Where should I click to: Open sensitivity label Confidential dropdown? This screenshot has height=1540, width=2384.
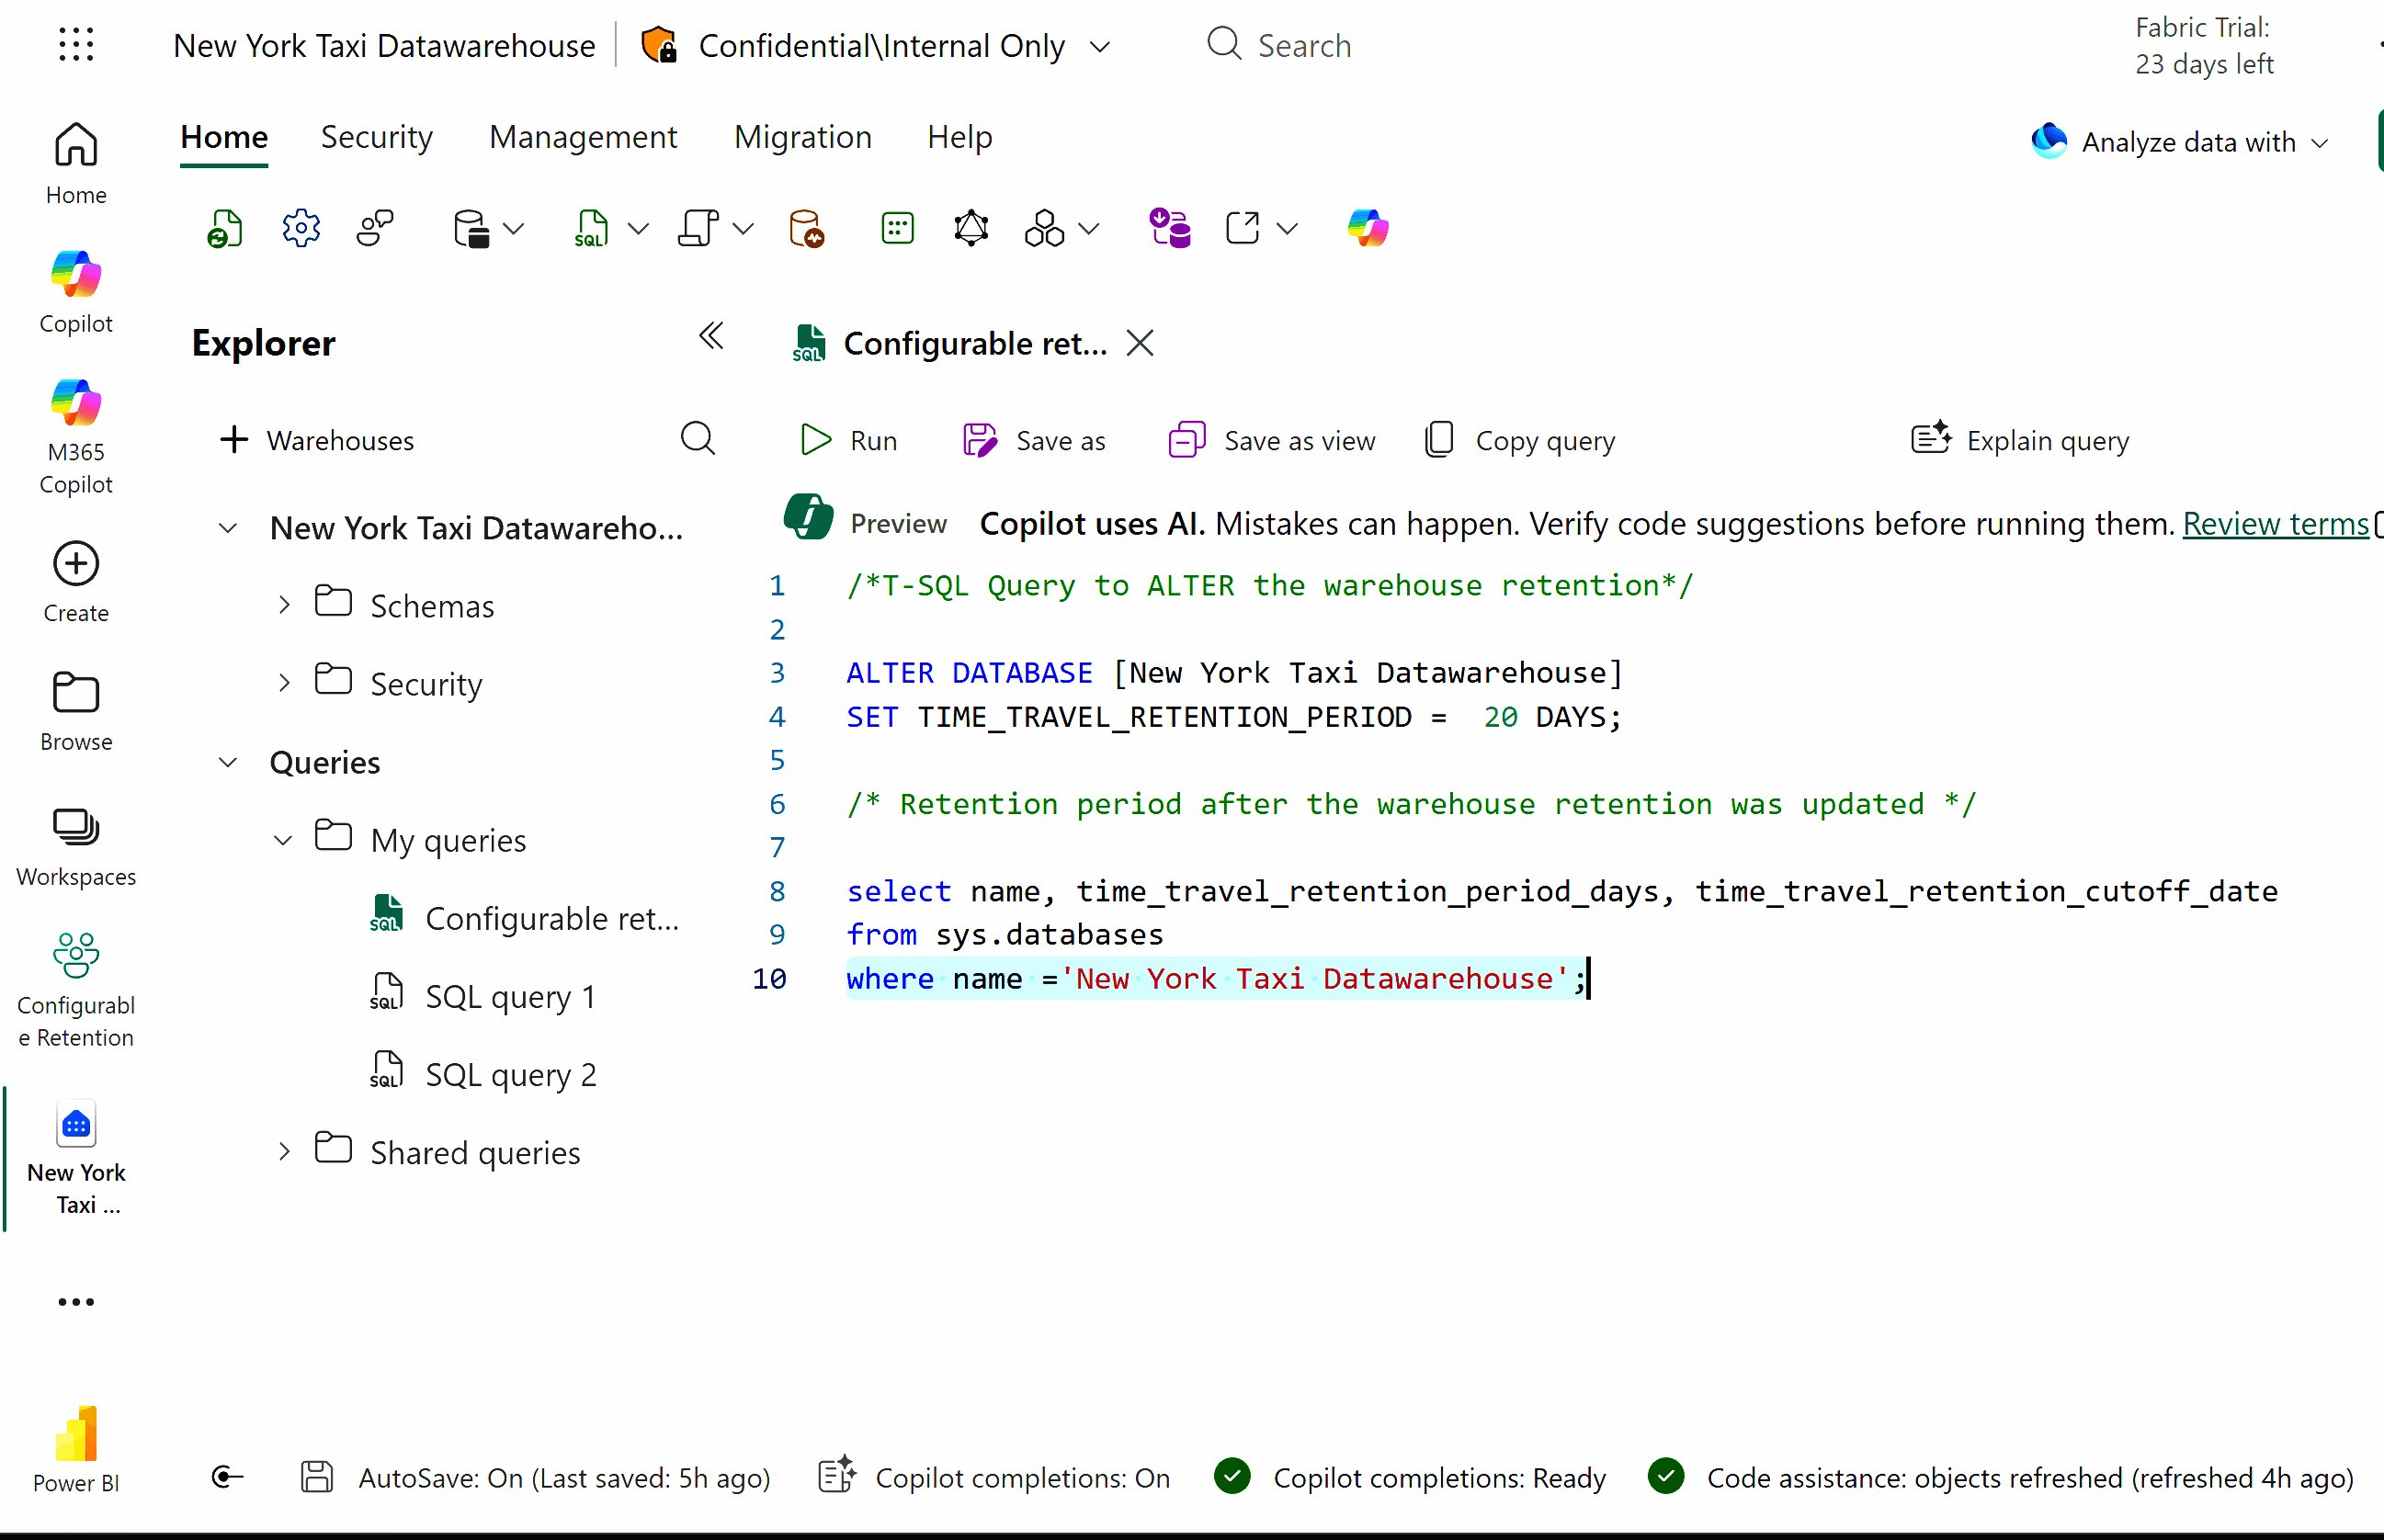(x=1100, y=46)
